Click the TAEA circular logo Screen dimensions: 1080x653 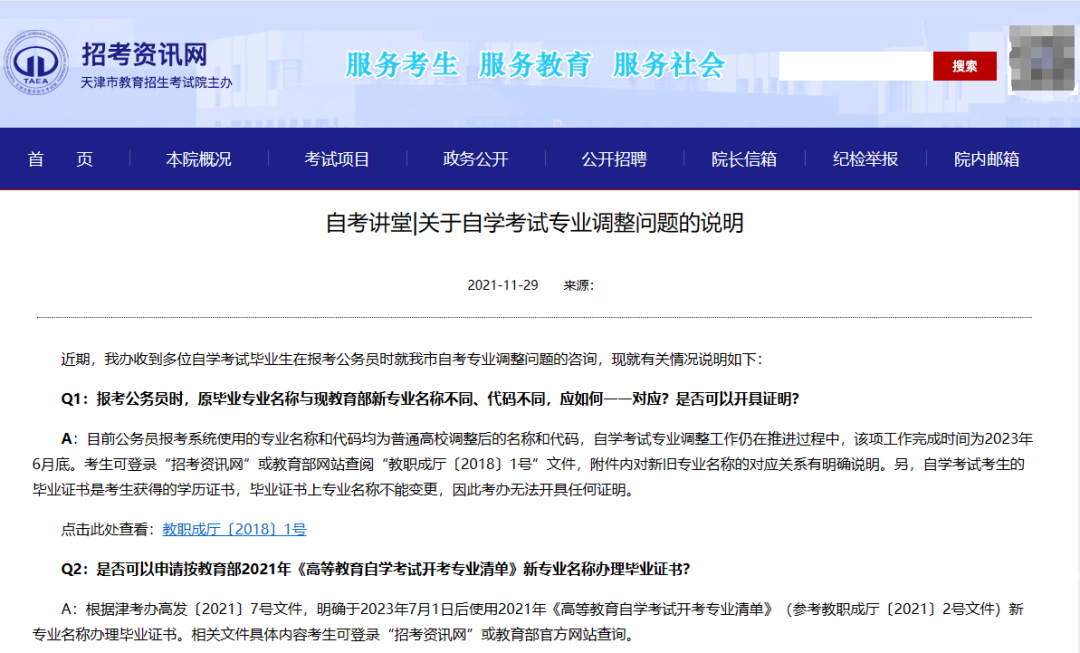35,62
